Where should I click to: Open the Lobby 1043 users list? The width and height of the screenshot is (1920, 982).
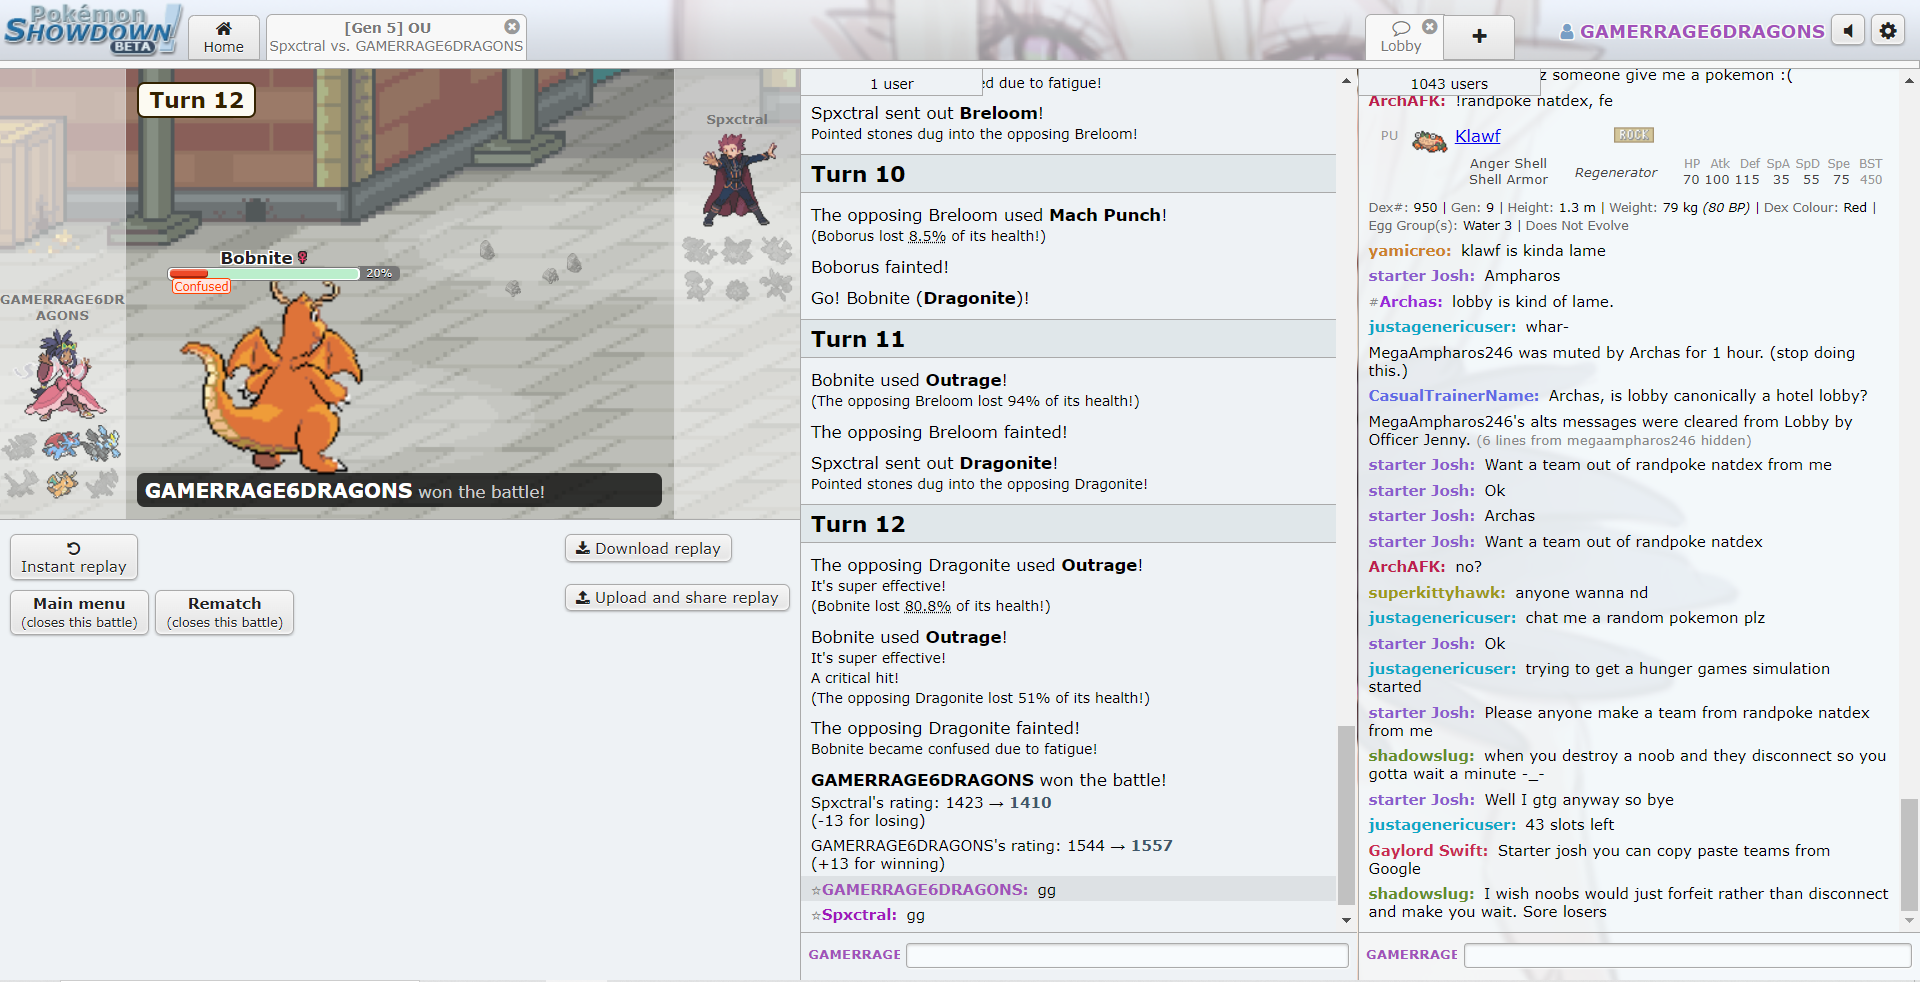[x=1449, y=84]
